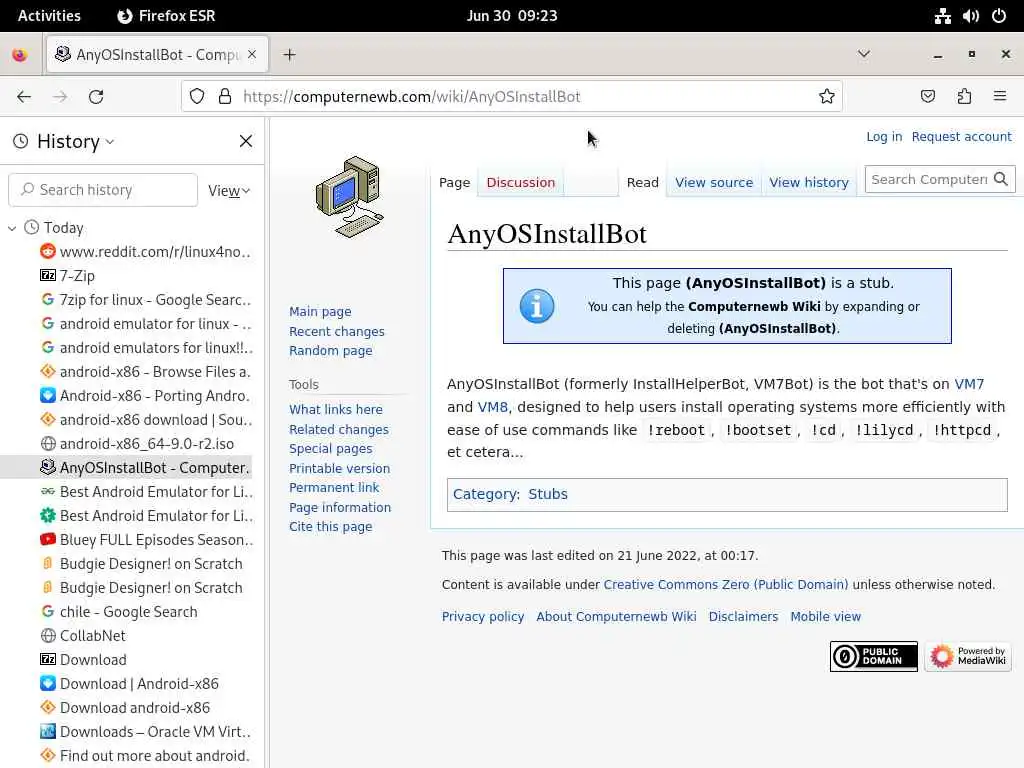
Task: Open the Pocket save button
Action: [927, 97]
